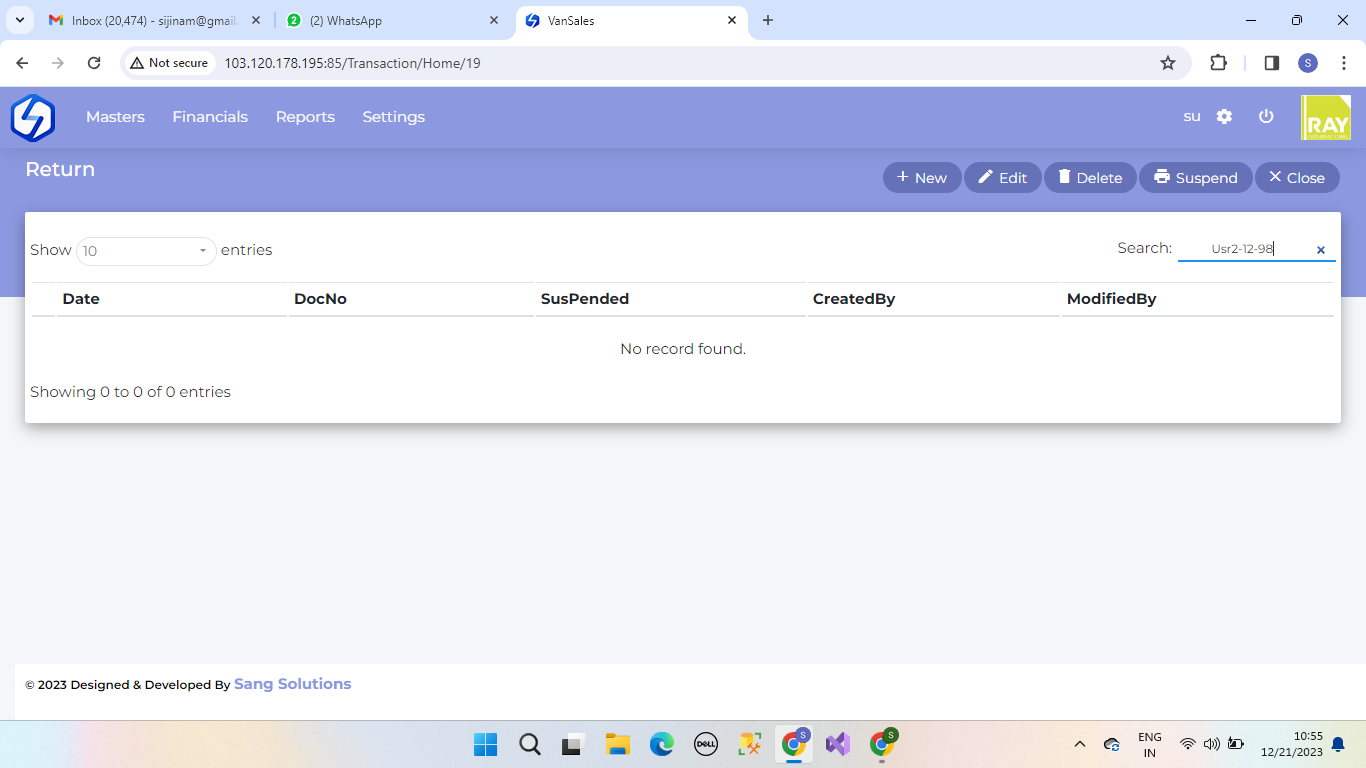1366x768 pixels.
Task: Bookmark this page with star icon
Action: coord(1167,63)
